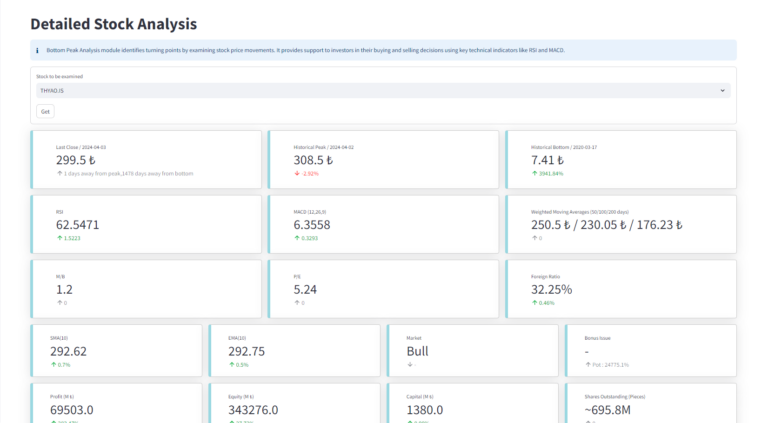
Task: Open the THYAO.IS stock selector dropdown
Action: tap(380, 90)
